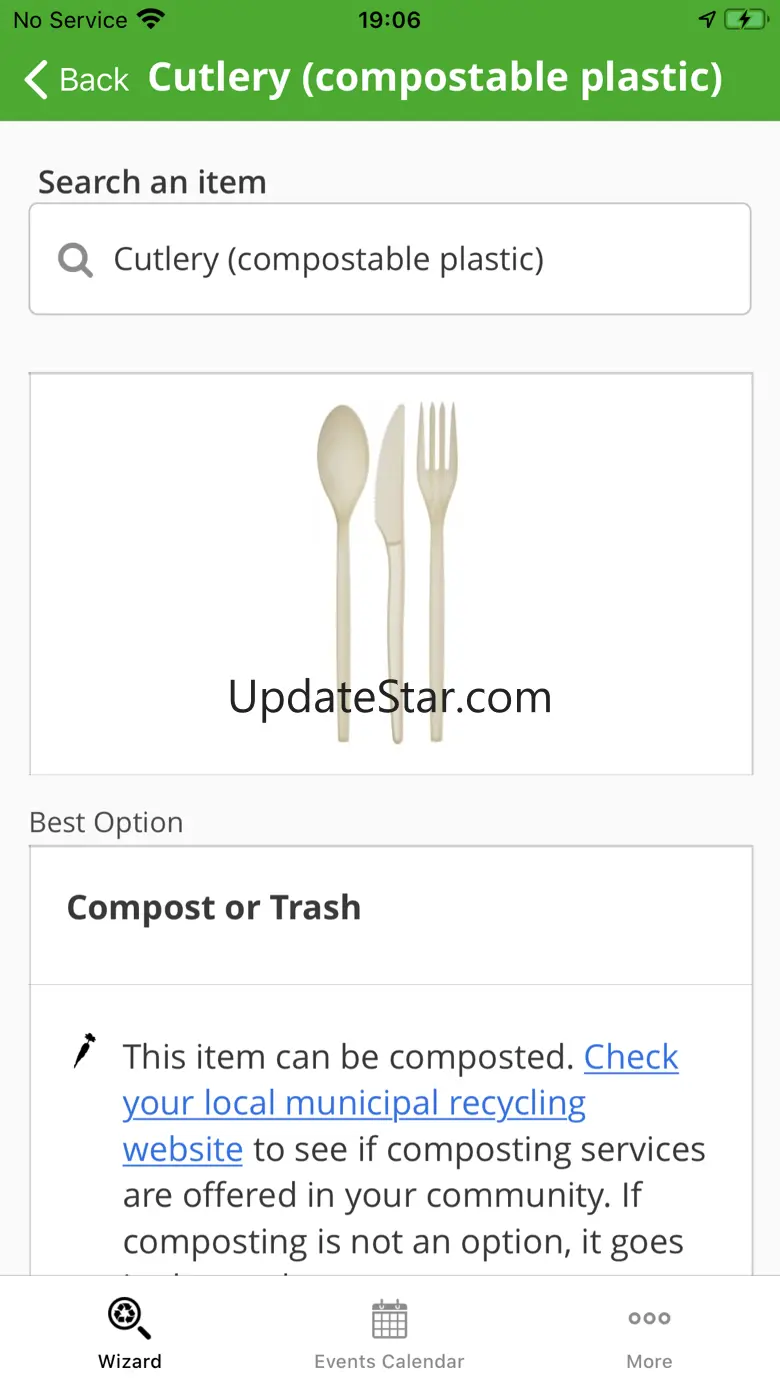Tap the More three-dots icon
The height and width of the screenshot is (1387, 780).
(x=649, y=1319)
